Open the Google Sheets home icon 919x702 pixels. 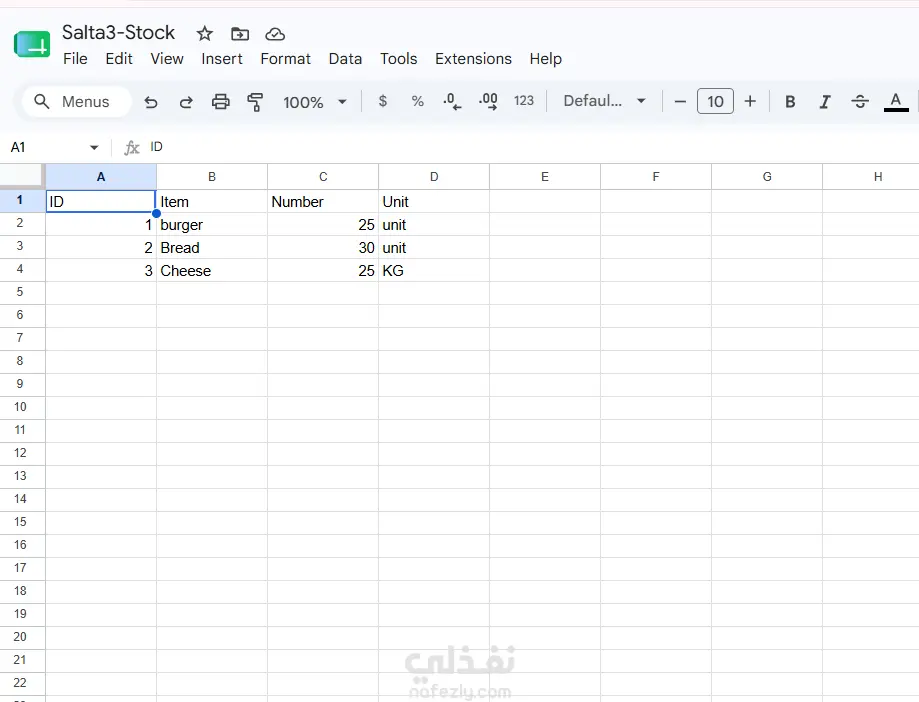32,45
